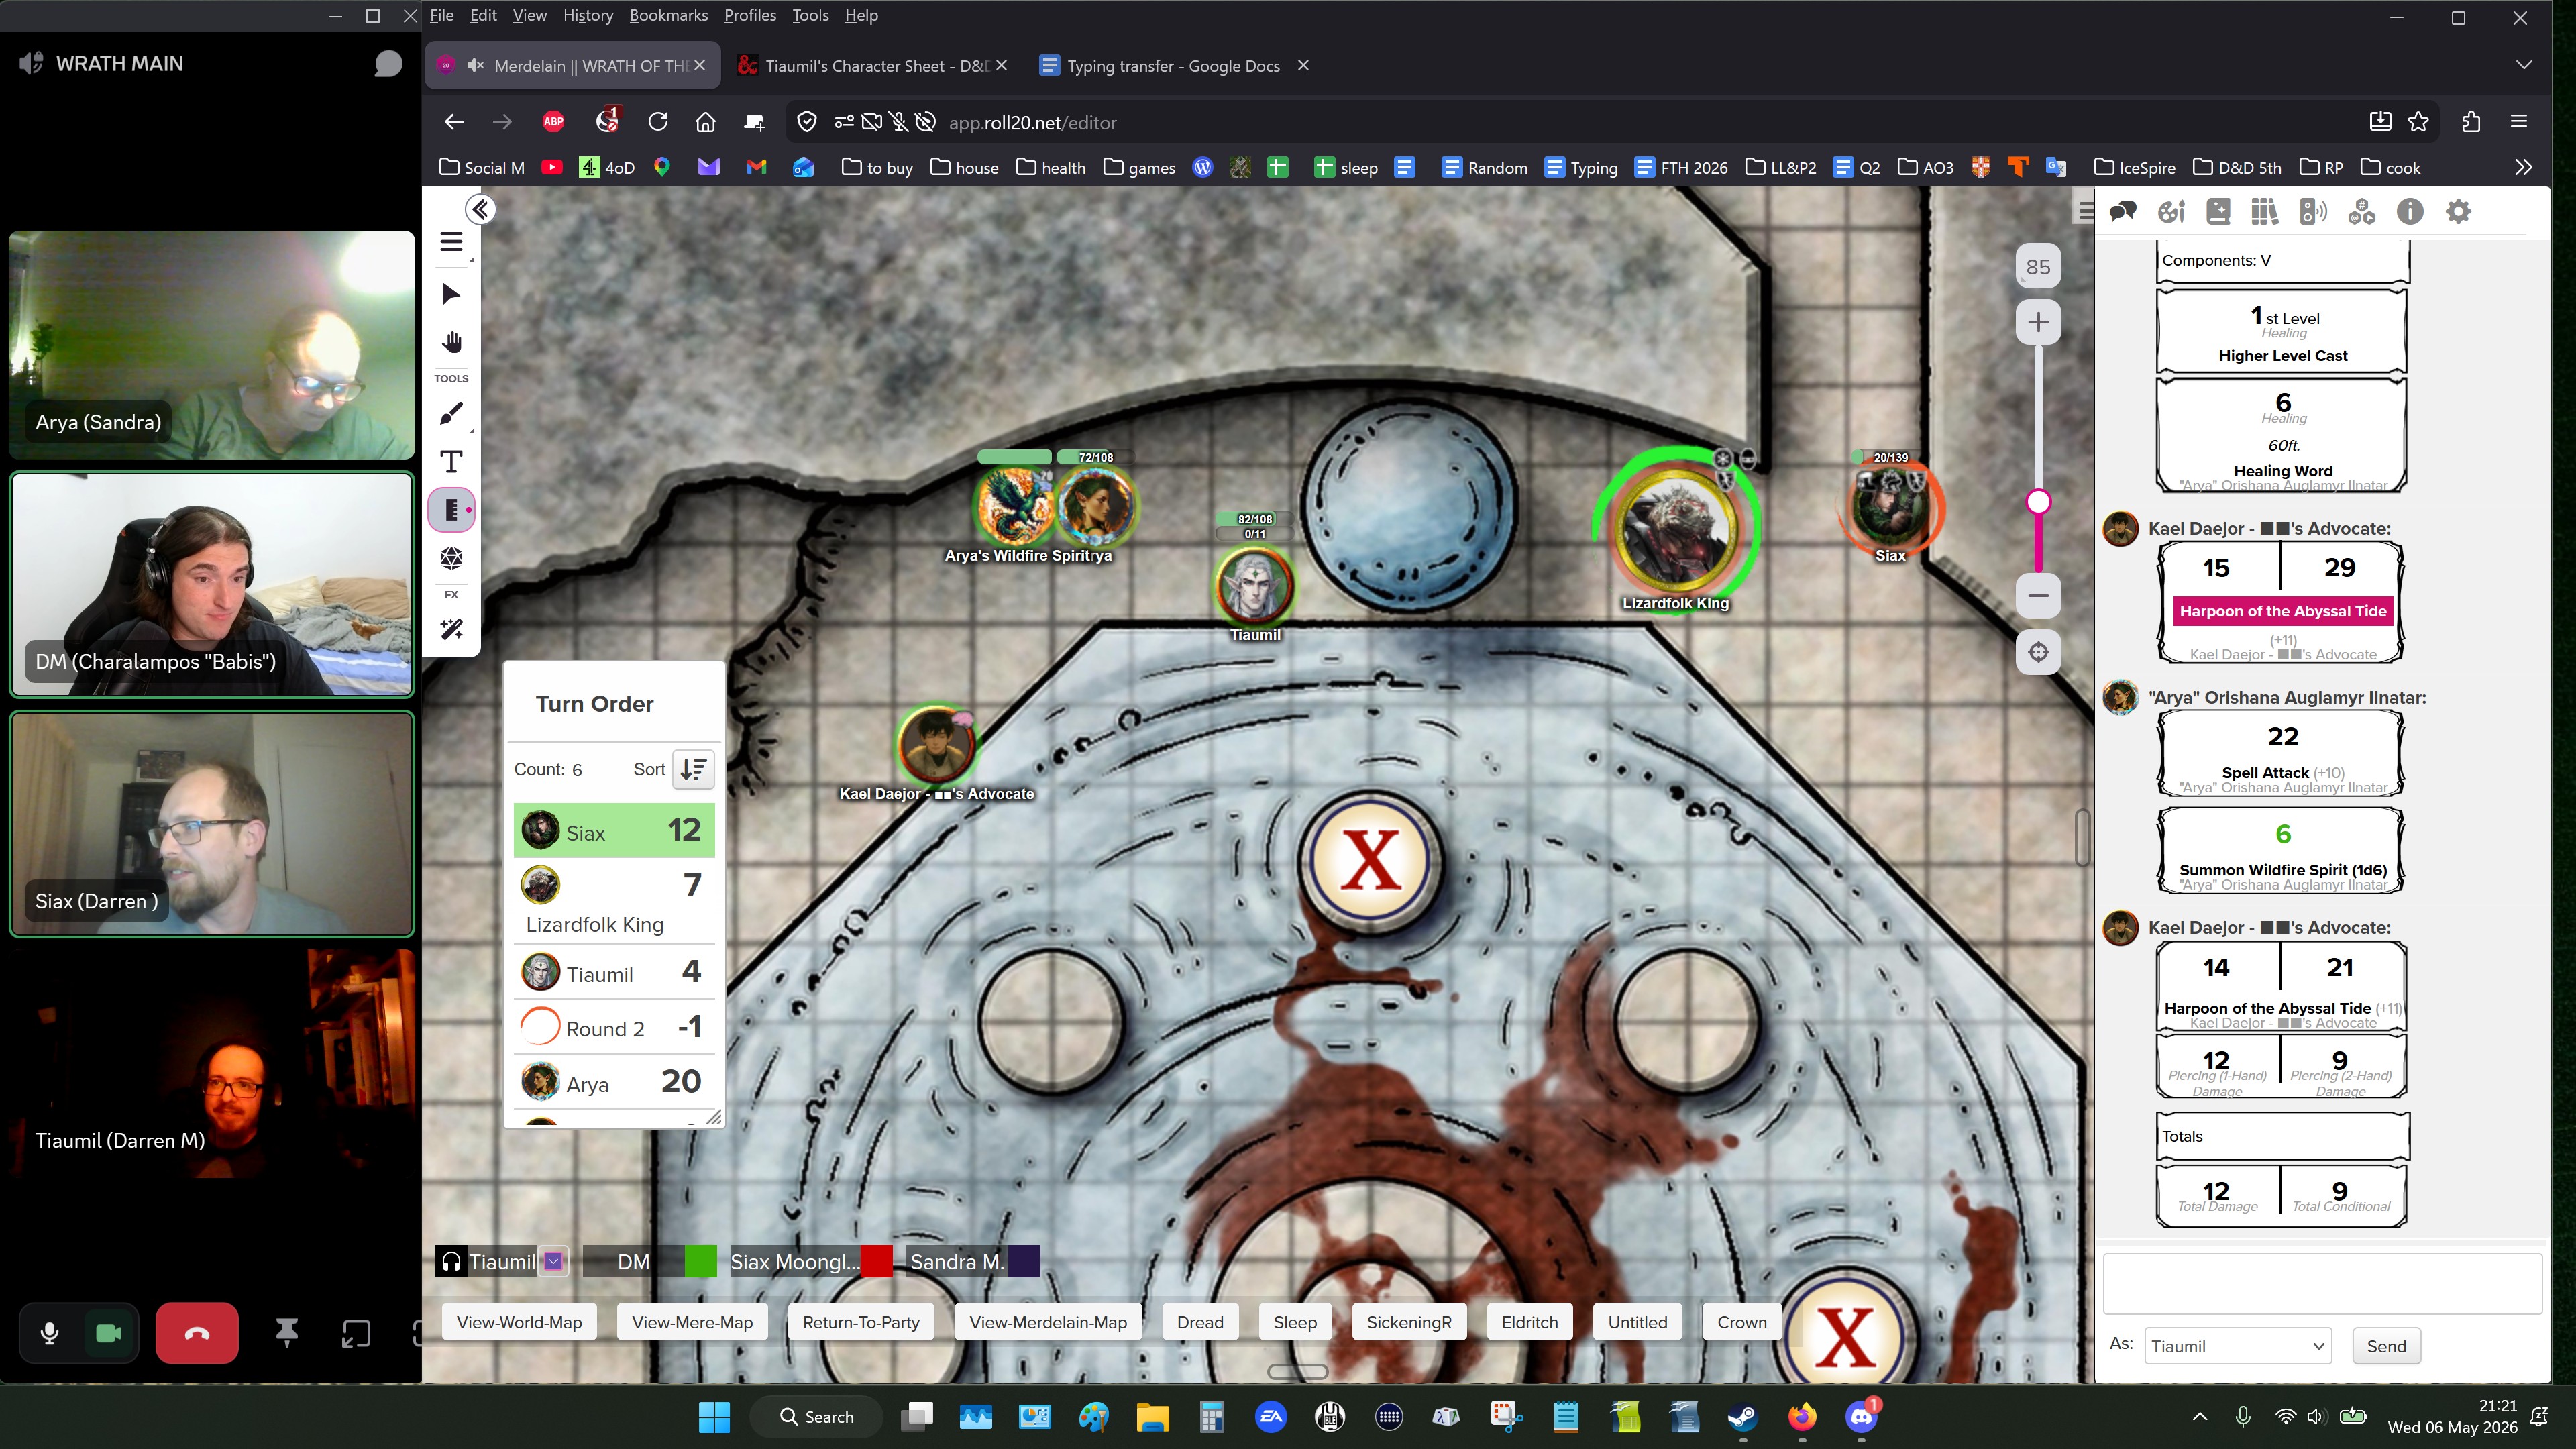
Task: Click the Send chat button
Action: pyautogui.click(x=2386, y=1346)
